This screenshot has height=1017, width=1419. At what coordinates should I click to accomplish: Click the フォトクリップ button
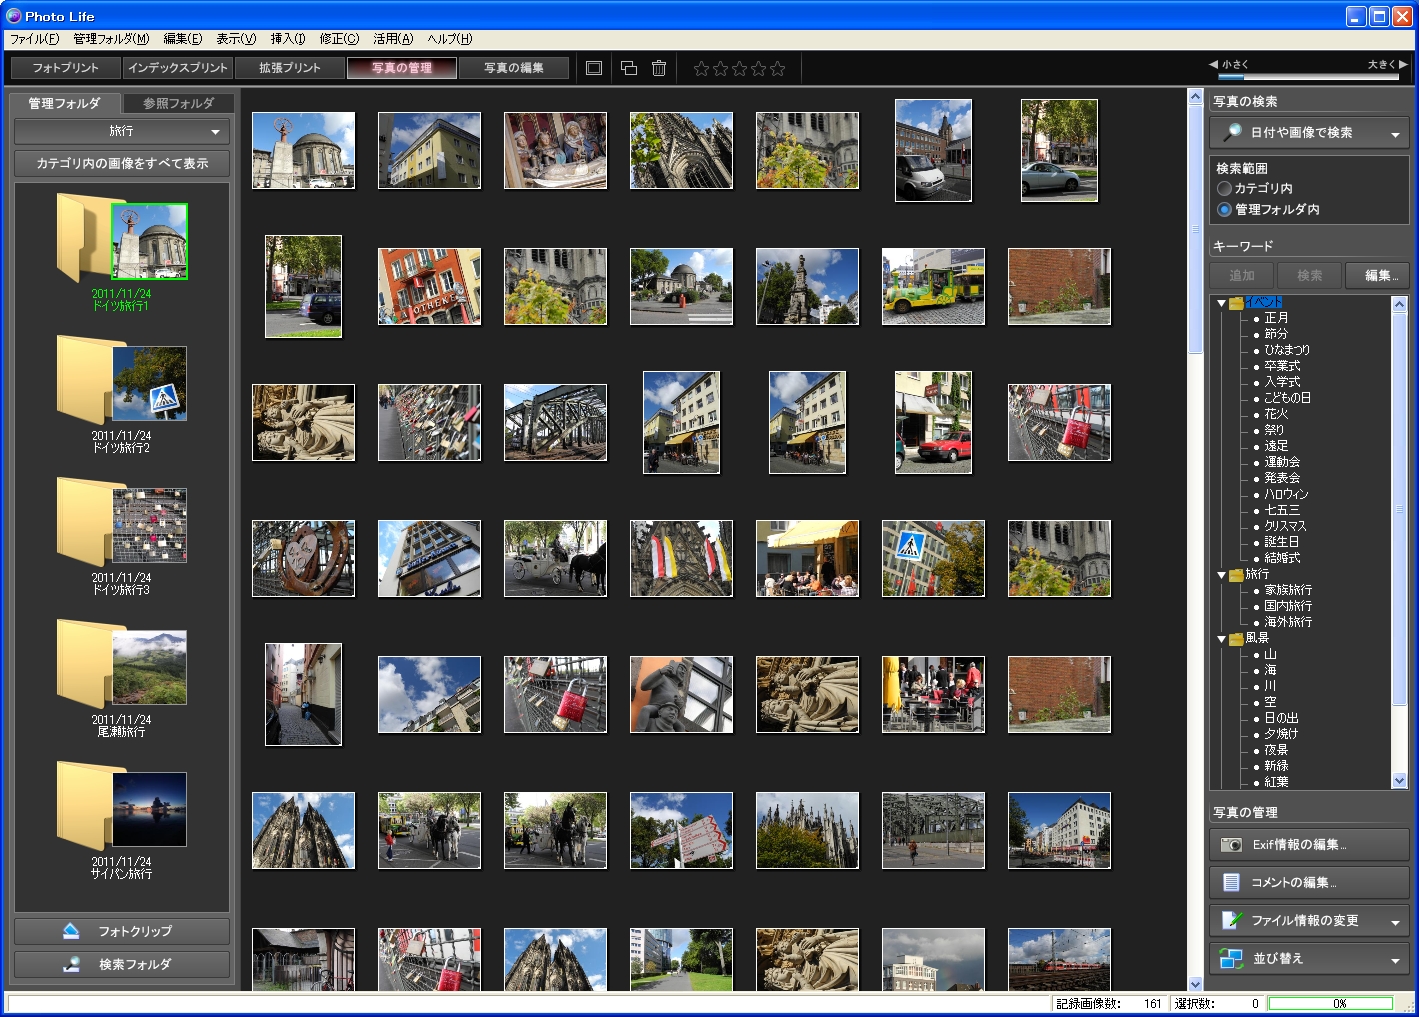(122, 931)
